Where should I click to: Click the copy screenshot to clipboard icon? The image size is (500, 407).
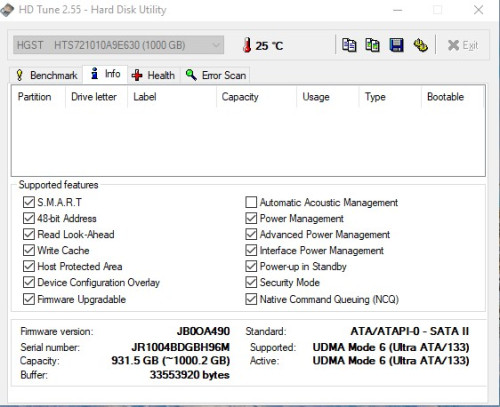click(x=372, y=45)
